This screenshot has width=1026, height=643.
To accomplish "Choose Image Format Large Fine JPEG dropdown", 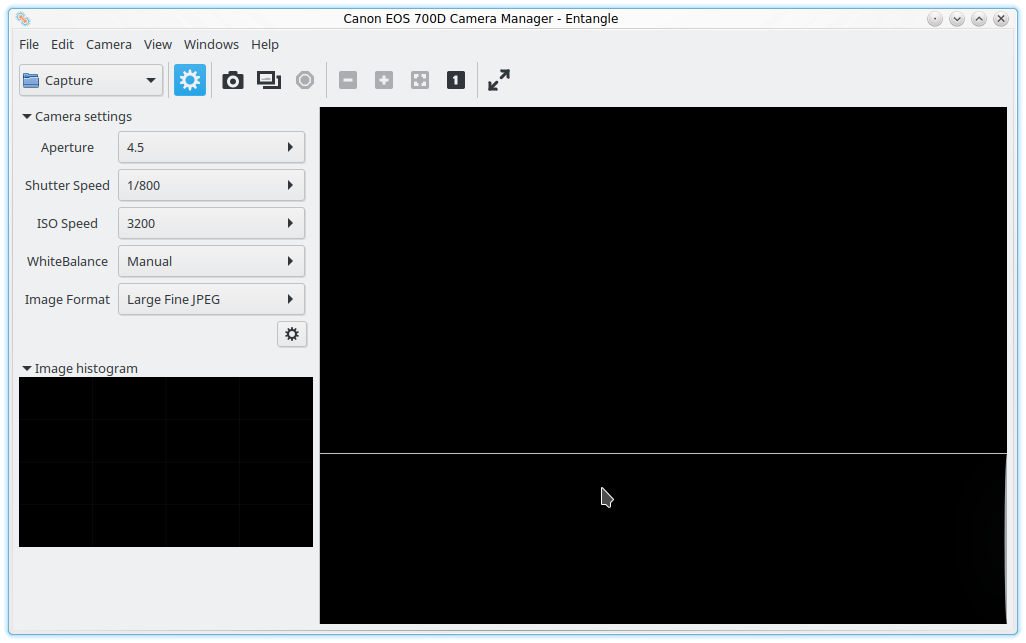I will click(x=211, y=299).
